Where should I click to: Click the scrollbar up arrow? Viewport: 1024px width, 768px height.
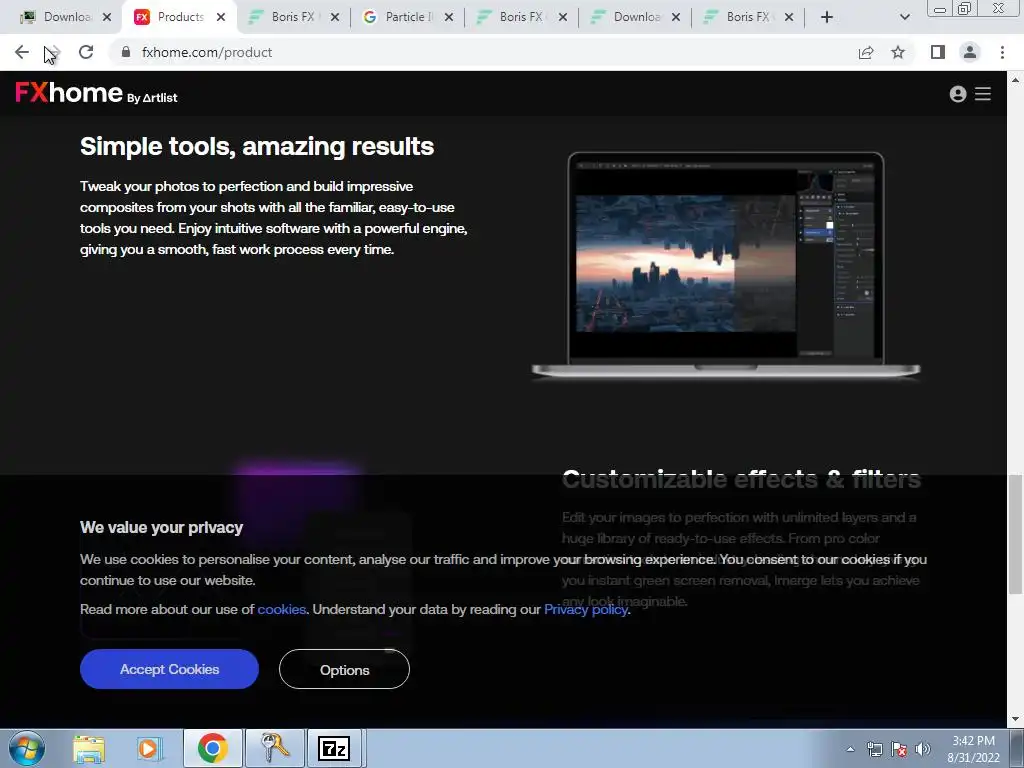pyautogui.click(x=1015, y=80)
